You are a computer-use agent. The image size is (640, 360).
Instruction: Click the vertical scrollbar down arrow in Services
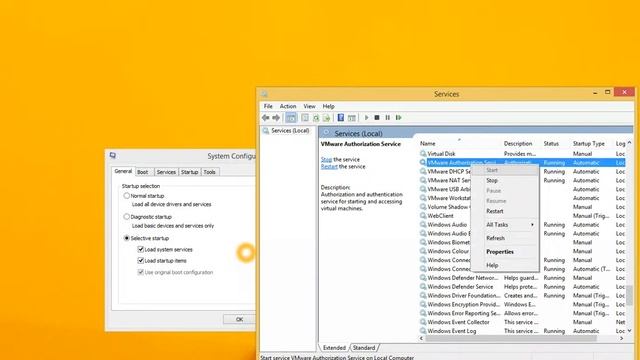point(629,331)
